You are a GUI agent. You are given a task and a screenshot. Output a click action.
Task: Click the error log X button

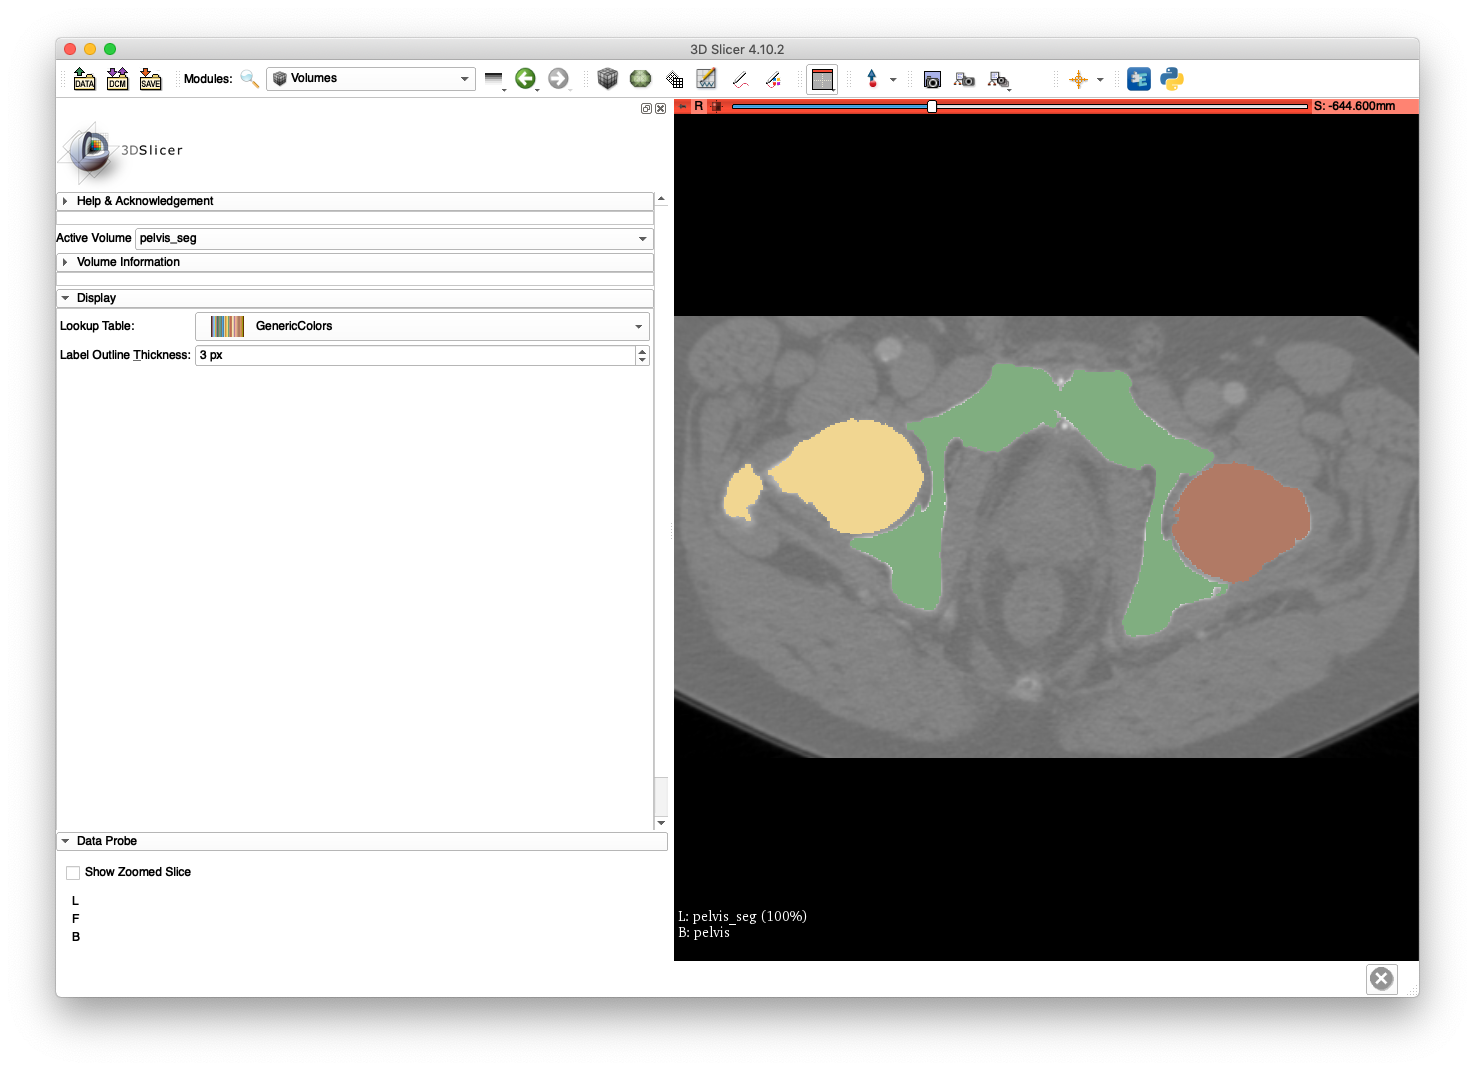tap(1382, 979)
